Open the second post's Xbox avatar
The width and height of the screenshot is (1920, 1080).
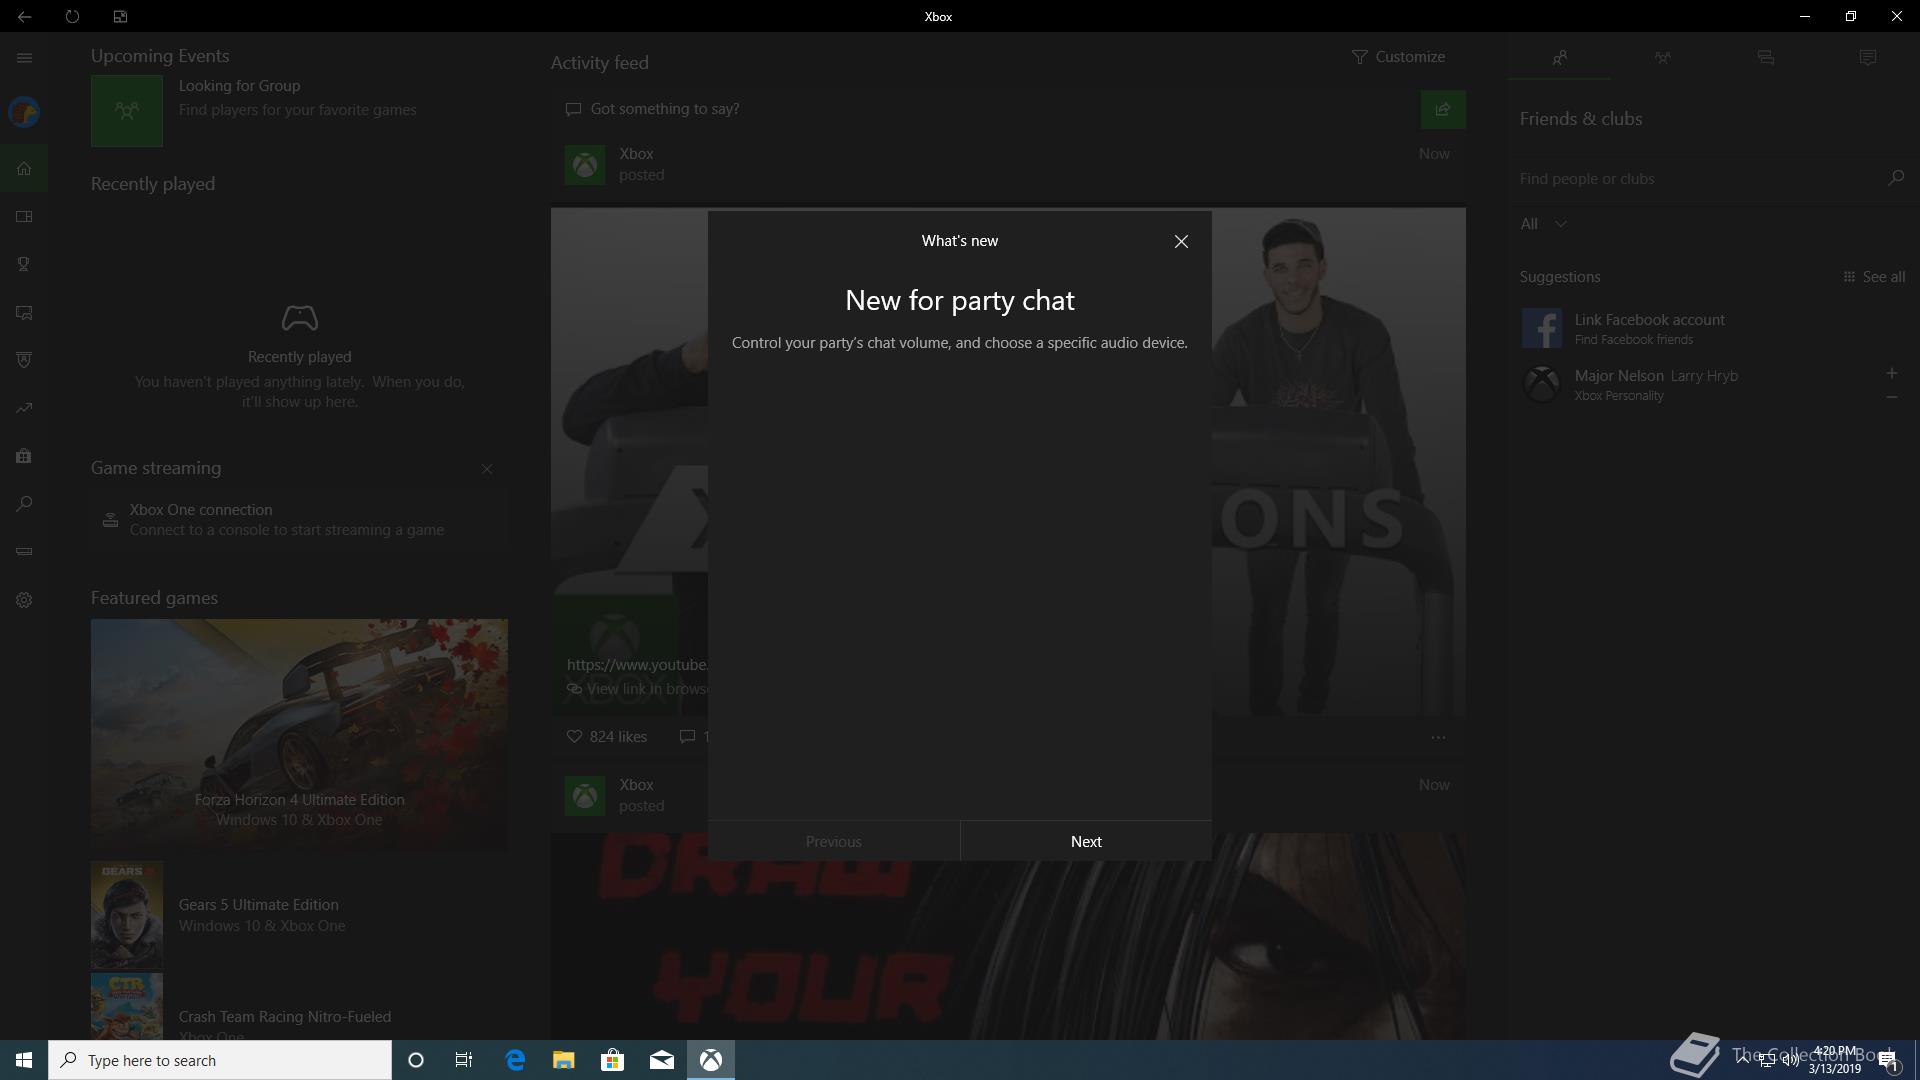[x=585, y=796]
